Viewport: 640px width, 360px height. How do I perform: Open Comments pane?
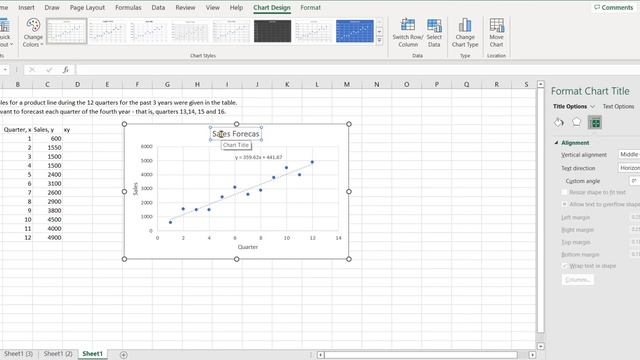[x=613, y=7]
